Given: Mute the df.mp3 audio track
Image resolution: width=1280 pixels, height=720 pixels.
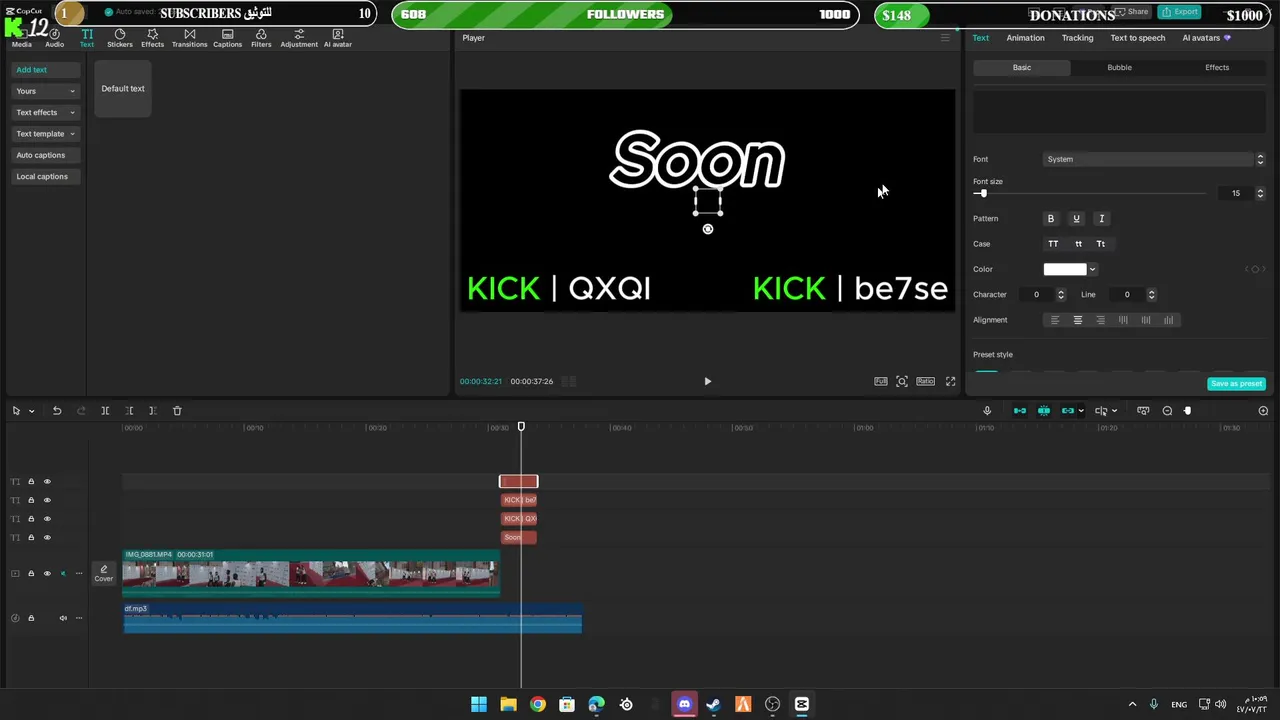Looking at the screenshot, I should tap(63, 618).
